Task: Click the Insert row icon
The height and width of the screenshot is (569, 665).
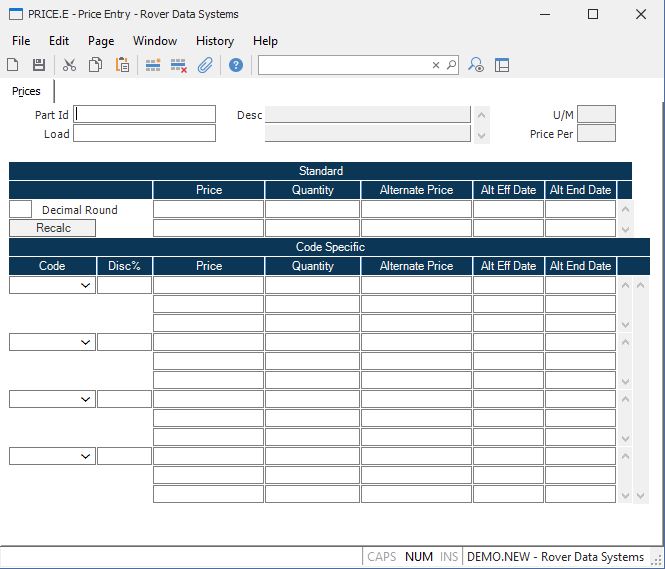Action: (x=153, y=65)
